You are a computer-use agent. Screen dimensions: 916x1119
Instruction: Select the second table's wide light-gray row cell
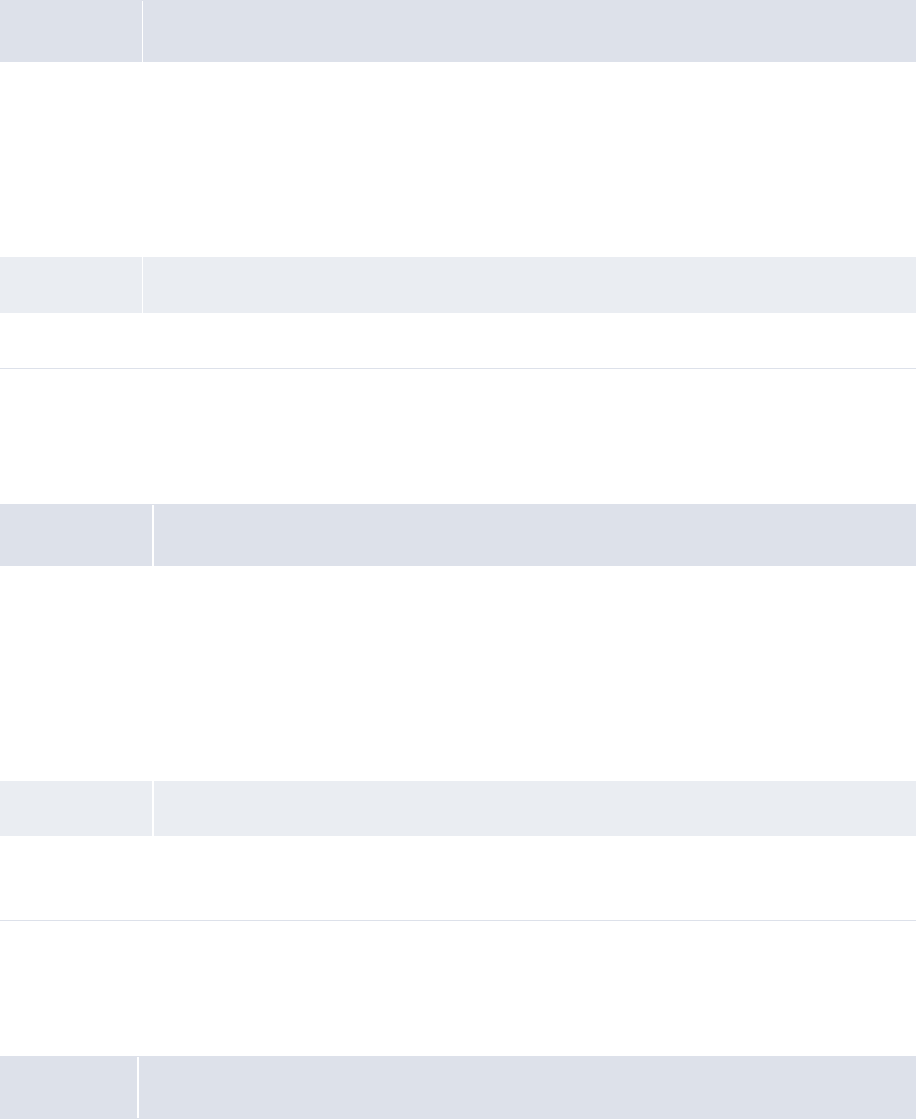click(x=534, y=808)
